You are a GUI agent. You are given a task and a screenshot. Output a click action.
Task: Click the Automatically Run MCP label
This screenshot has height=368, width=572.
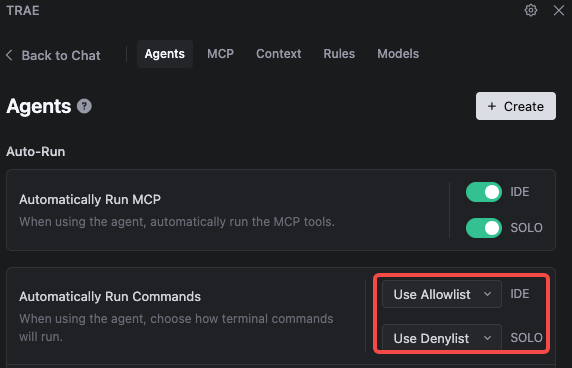90,200
